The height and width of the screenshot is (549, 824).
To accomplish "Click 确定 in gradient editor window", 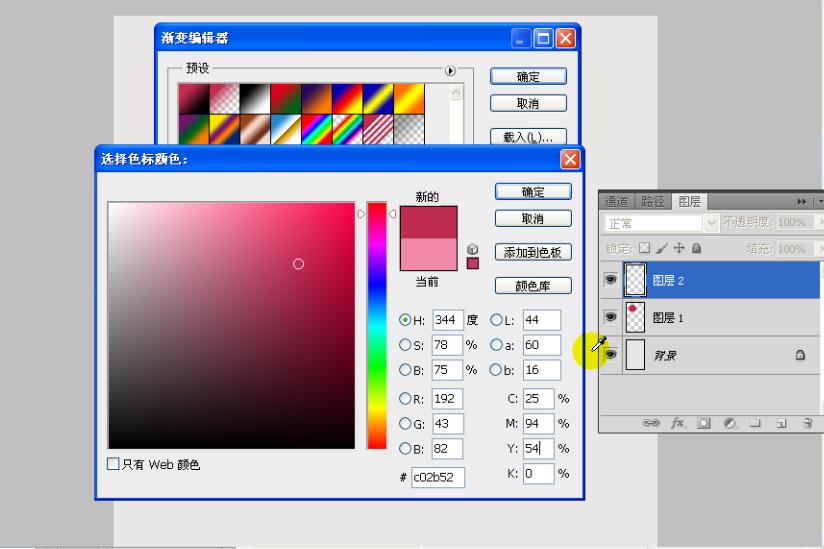I will click(x=528, y=76).
